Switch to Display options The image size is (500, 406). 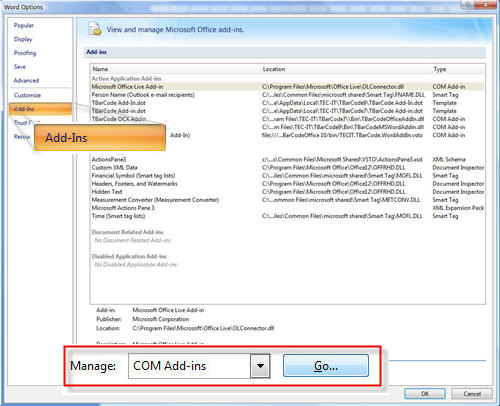click(x=23, y=39)
